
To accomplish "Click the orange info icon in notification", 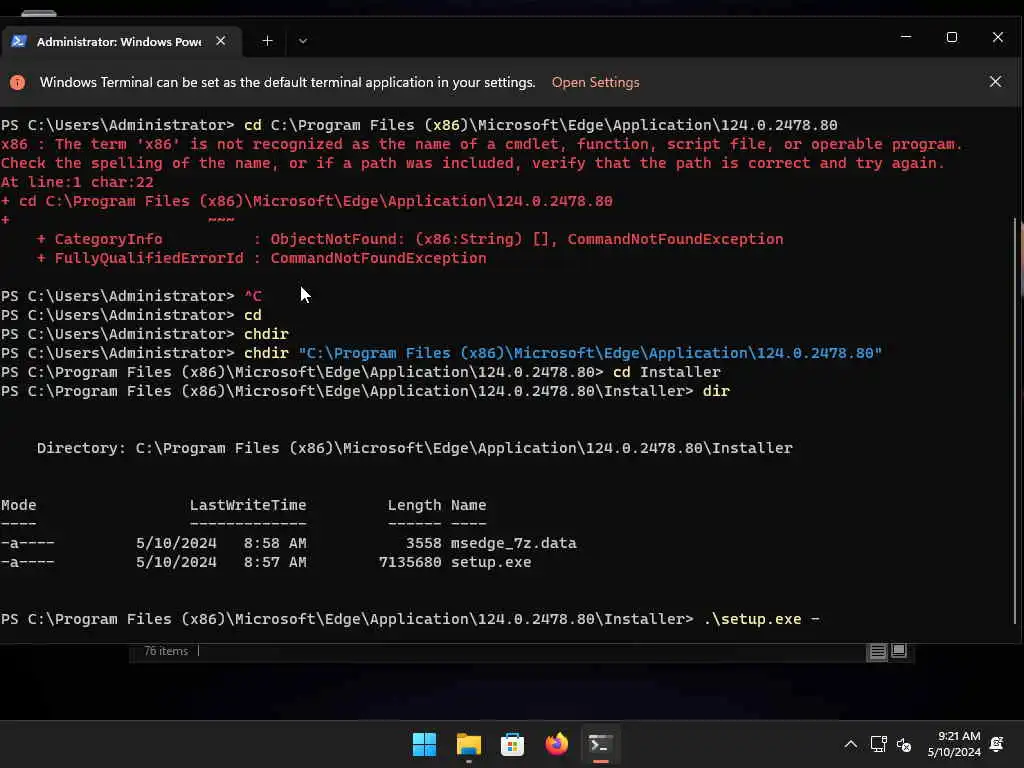I will (x=18, y=82).
